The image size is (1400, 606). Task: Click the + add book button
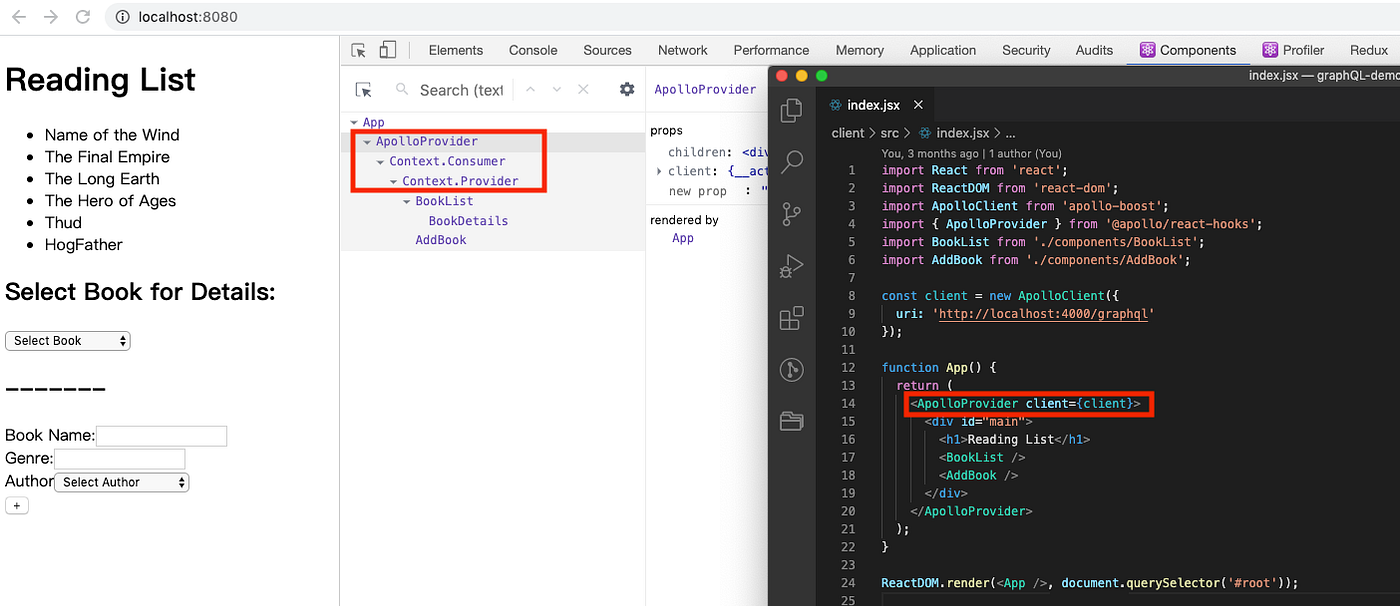(x=17, y=506)
